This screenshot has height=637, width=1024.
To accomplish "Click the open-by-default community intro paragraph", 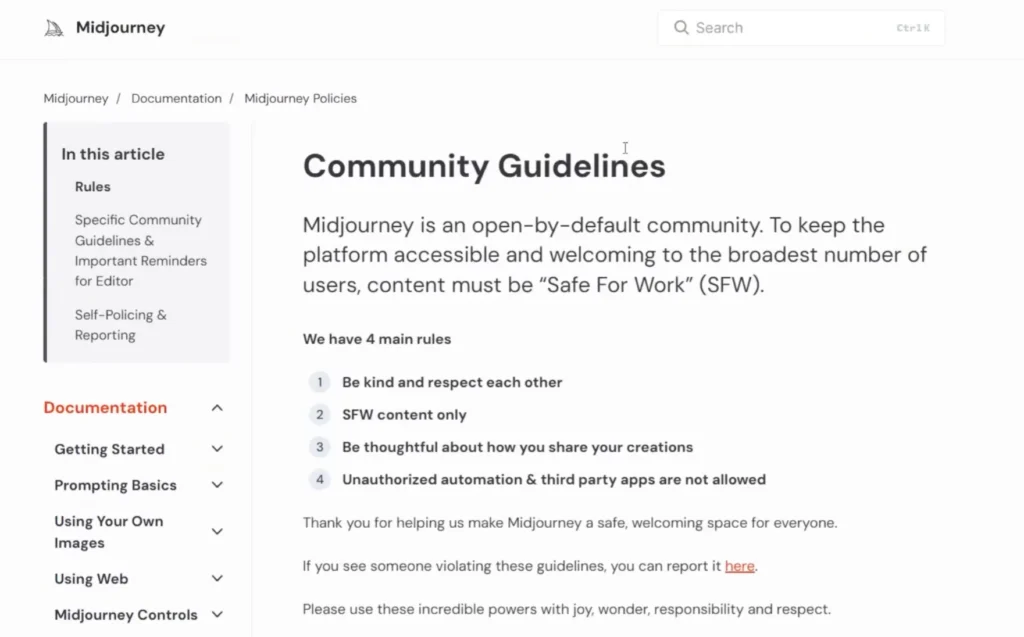I will coord(615,255).
